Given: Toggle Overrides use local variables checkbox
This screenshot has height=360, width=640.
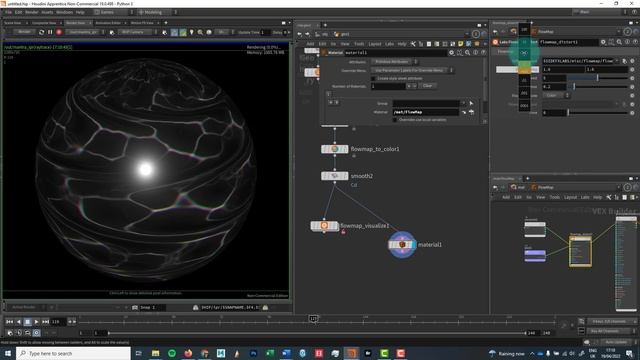Looking at the screenshot, I should click(395, 120).
